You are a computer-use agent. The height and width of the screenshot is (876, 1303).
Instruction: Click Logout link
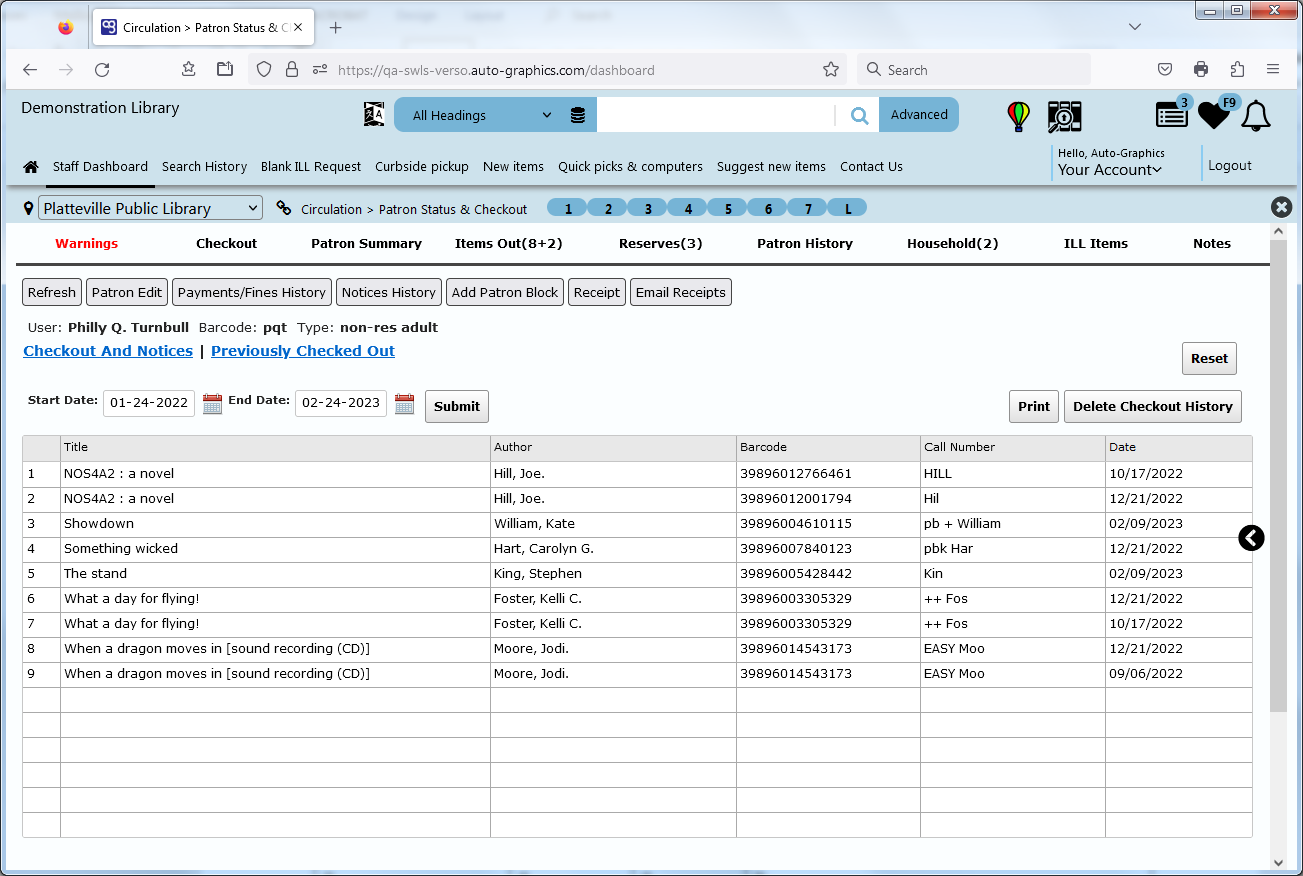1230,166
